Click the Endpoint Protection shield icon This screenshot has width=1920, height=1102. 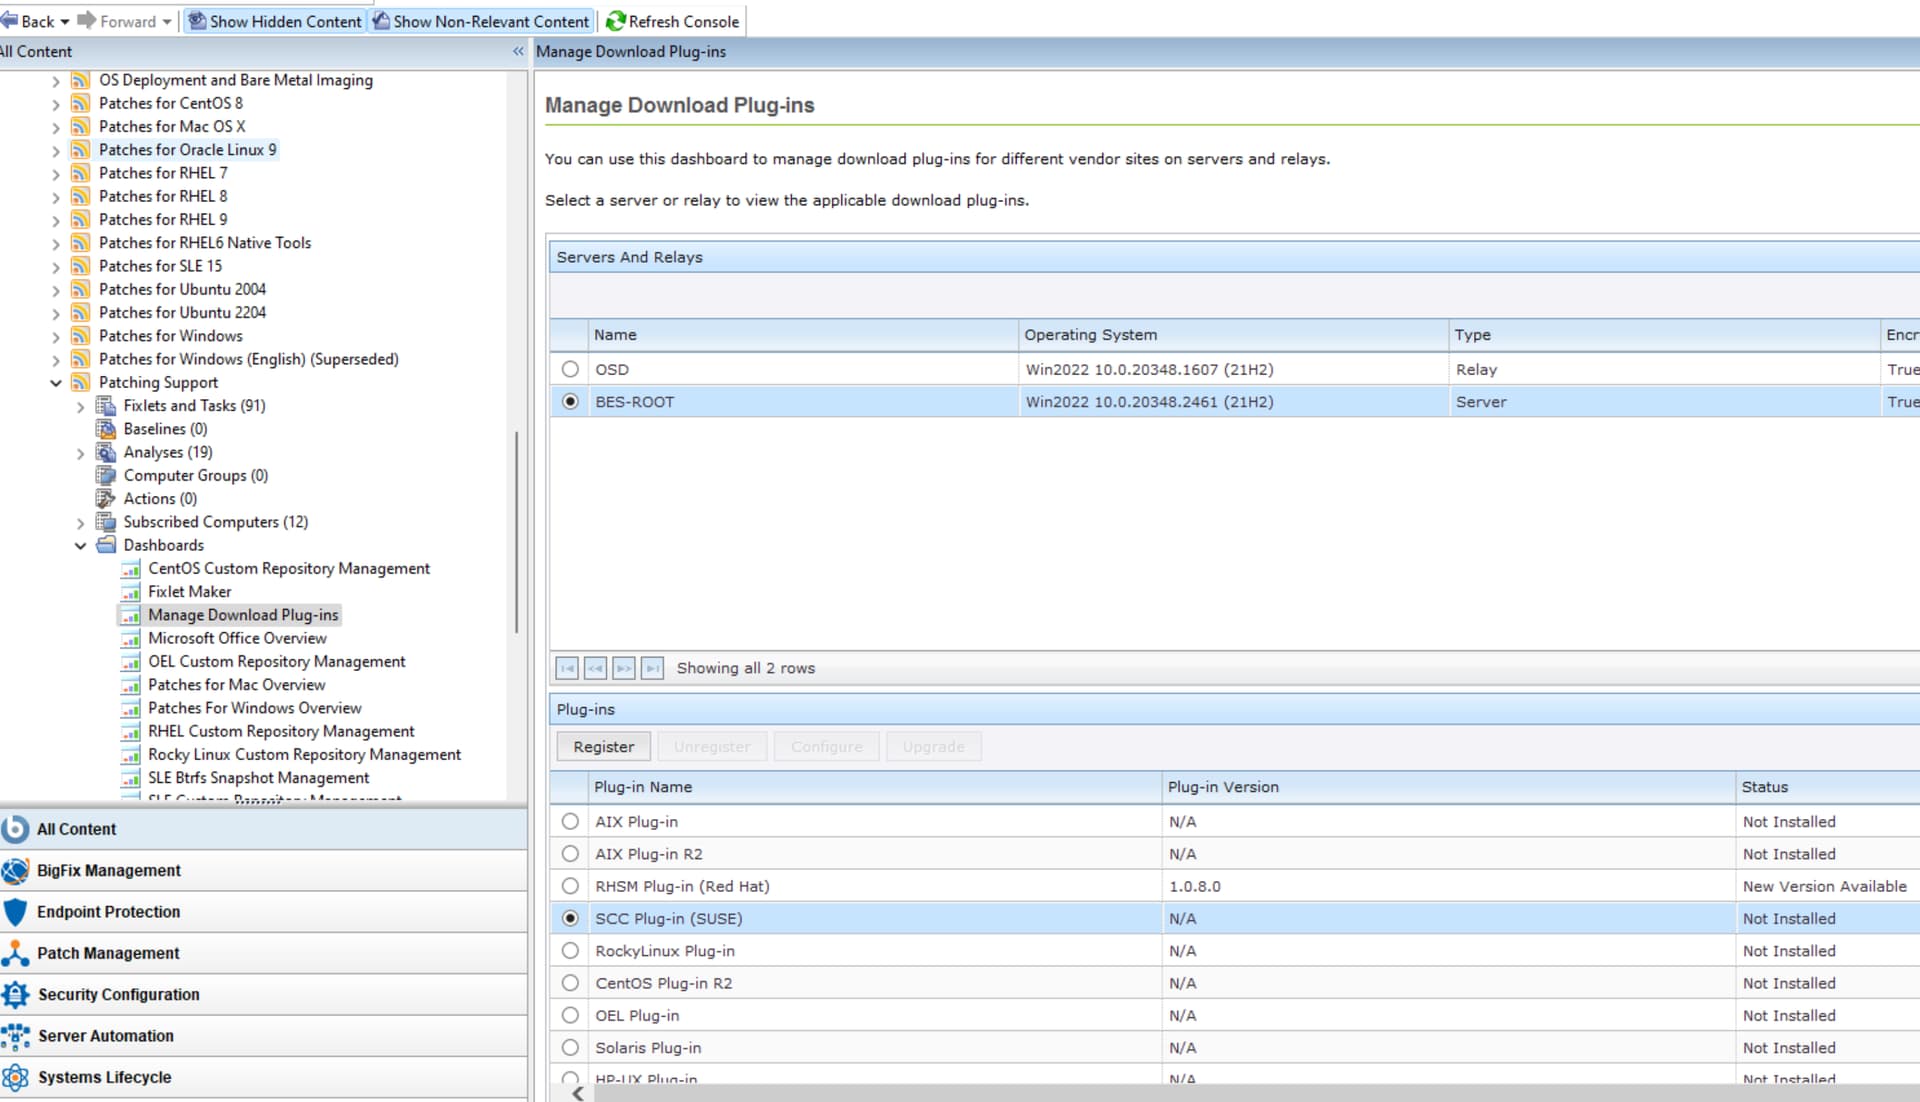pos(15,912)
